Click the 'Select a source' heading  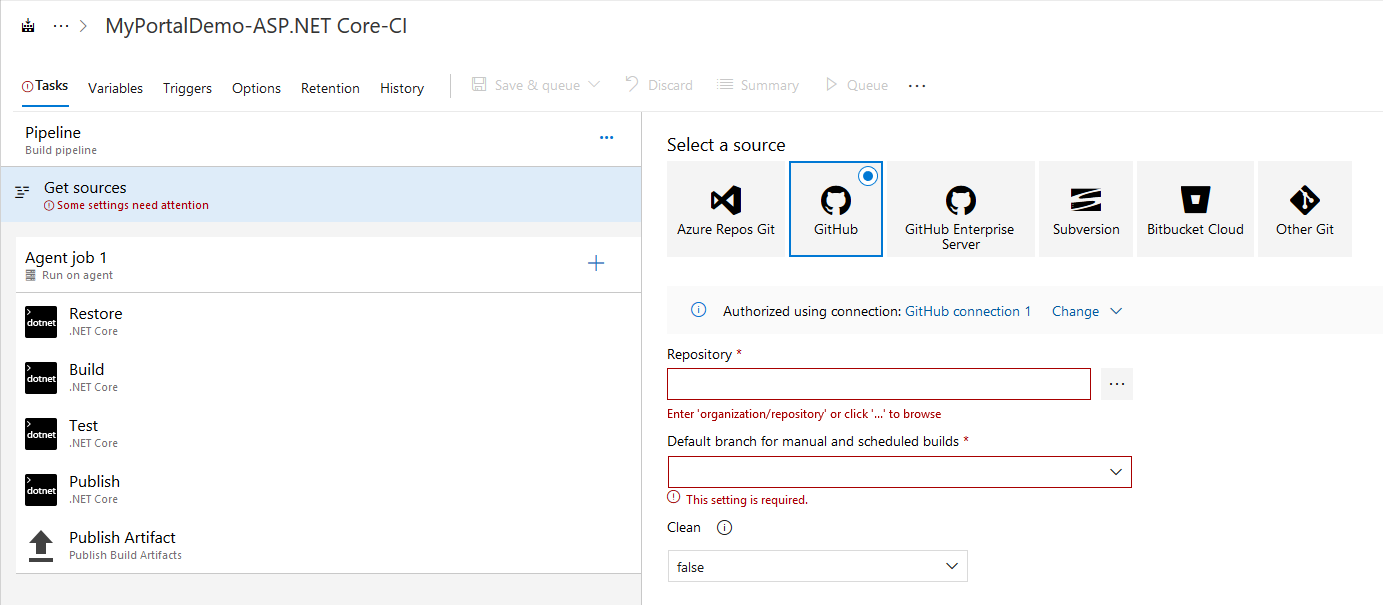point(726,145)
